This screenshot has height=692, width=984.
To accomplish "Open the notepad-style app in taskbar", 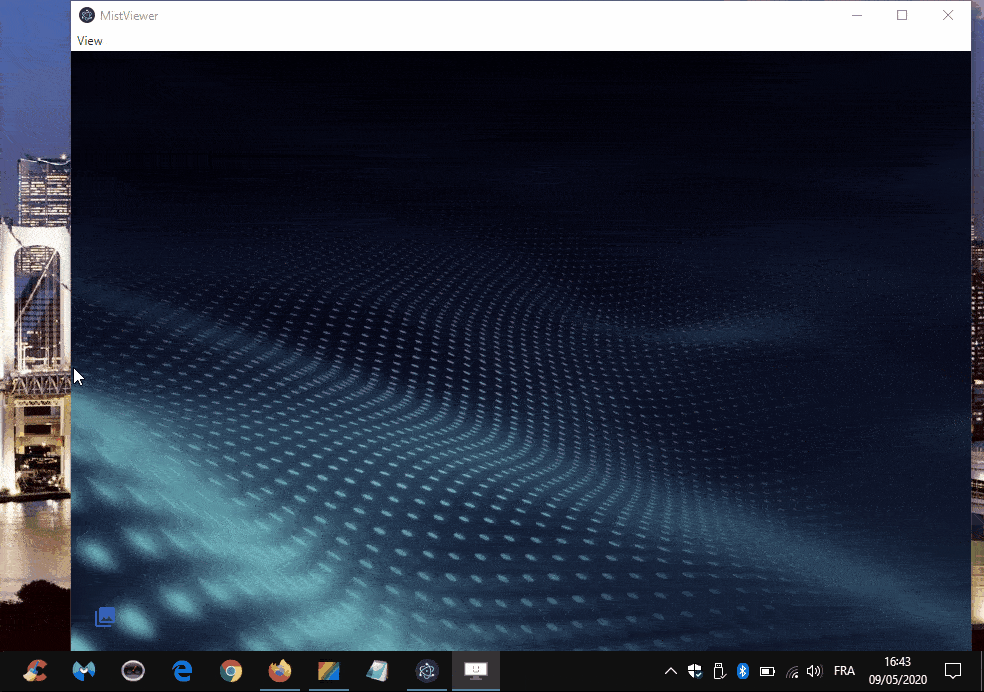I will pyautogui.click(x=378, y=671).
